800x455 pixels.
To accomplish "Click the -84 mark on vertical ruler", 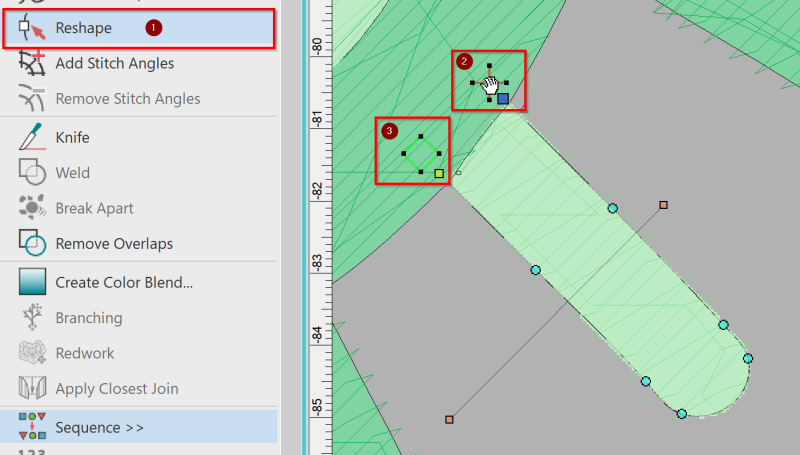I will pyautogui.click(x=317, y=334).
